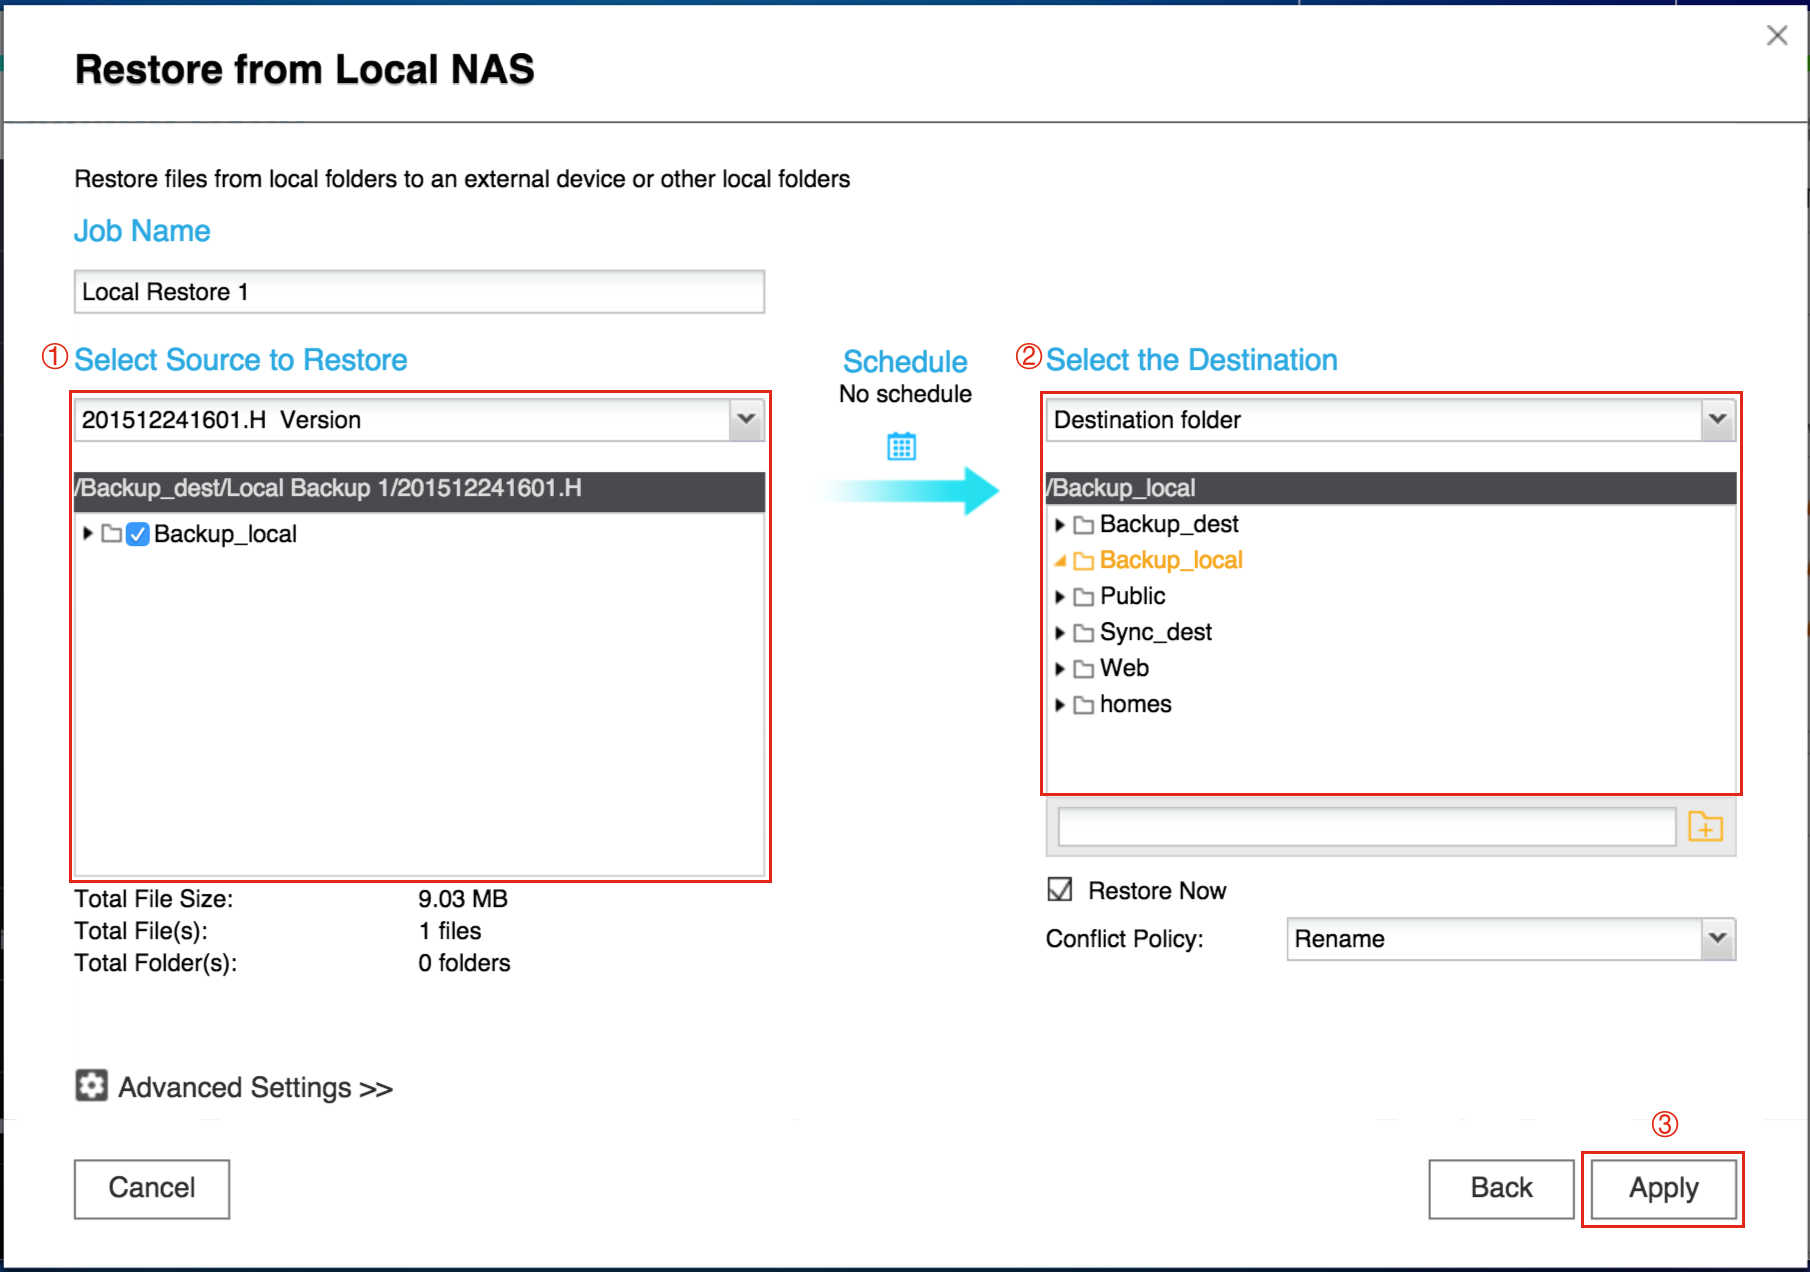This screenshot has height=1272, width=1810.
Task: Click the folder icon beside homes
Action: (x=1083, y=705)
